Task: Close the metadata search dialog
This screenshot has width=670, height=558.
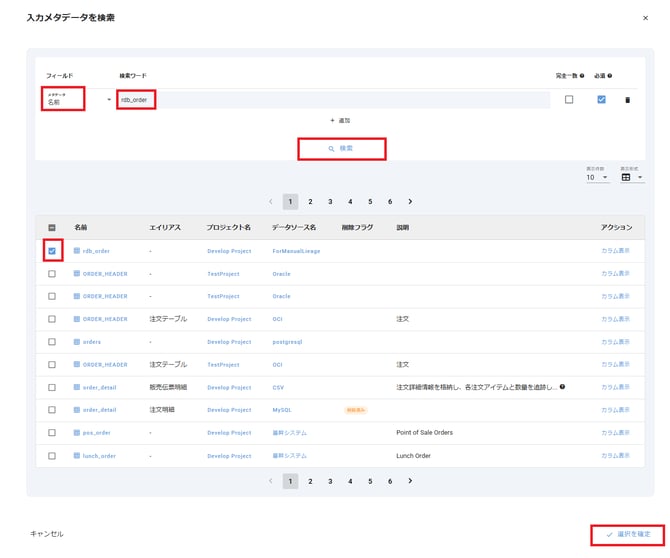Action: pos(645,18)
